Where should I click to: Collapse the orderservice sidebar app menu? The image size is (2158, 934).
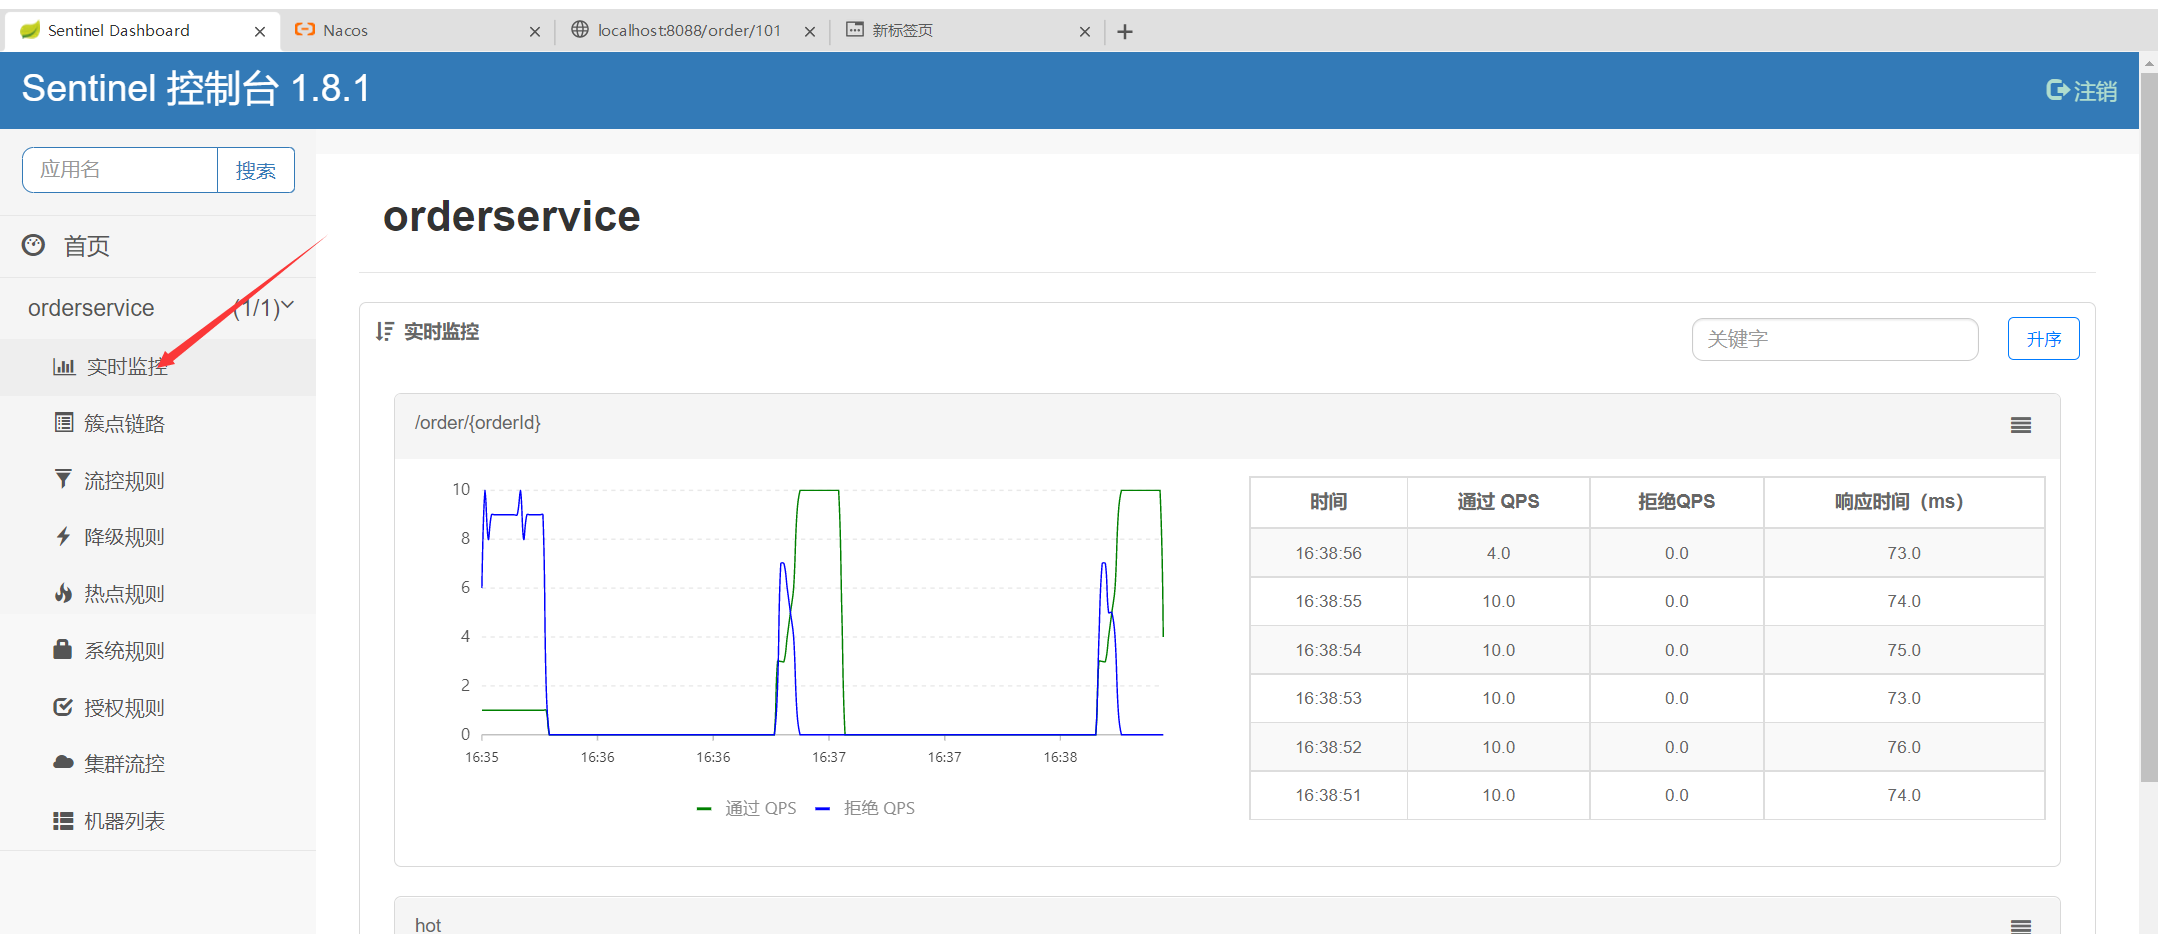287,307
